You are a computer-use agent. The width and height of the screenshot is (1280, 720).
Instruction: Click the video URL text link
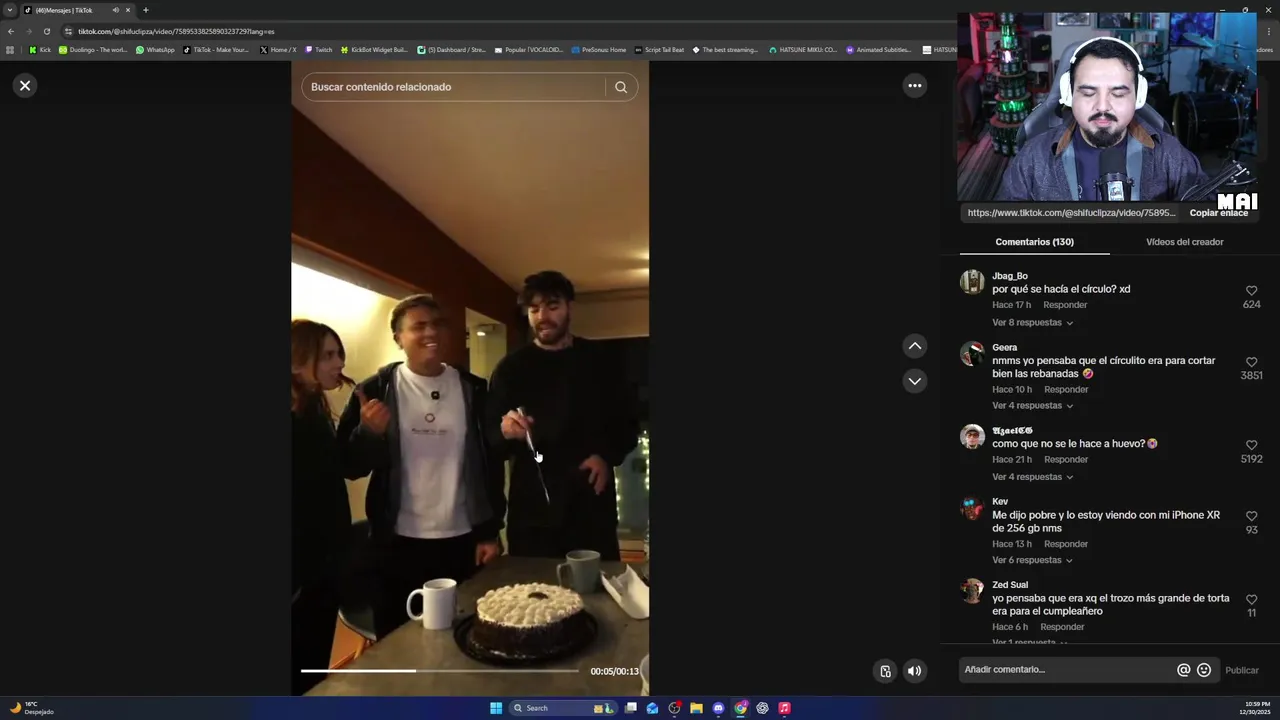1071,213
